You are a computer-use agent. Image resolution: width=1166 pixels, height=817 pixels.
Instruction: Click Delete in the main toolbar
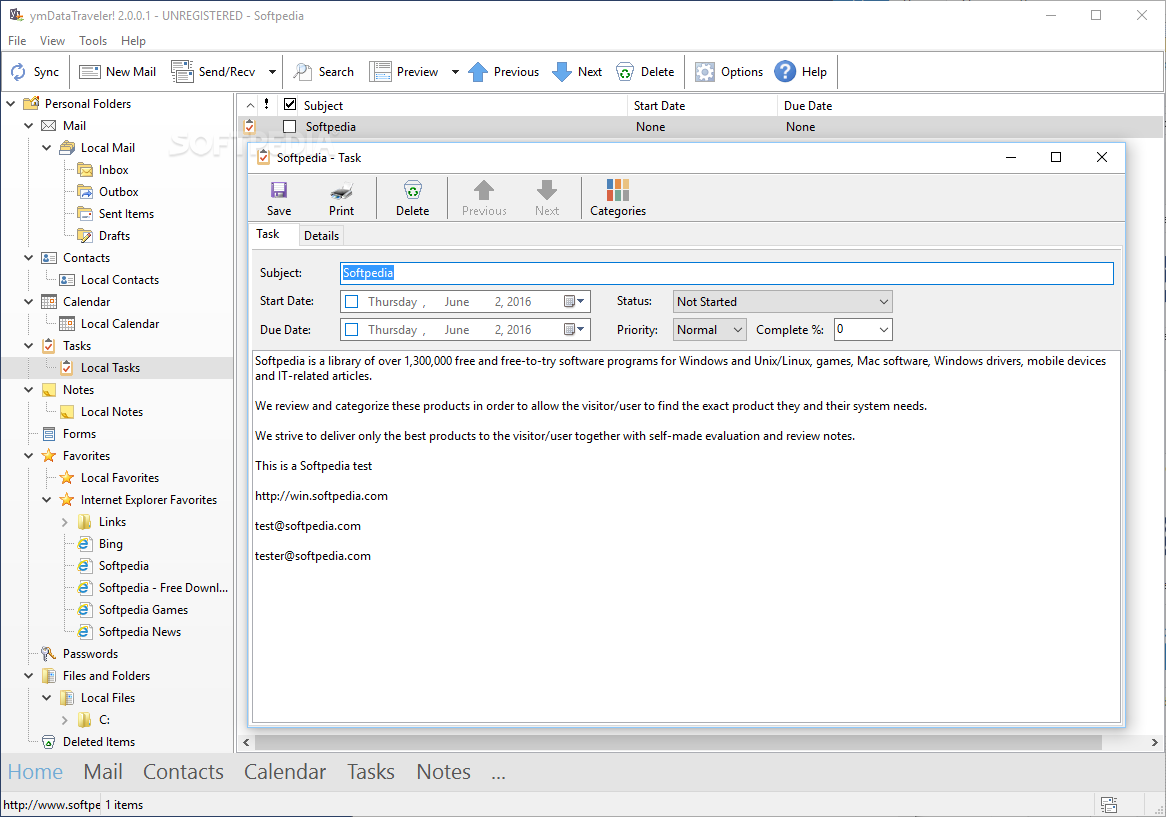pos(645,72)
